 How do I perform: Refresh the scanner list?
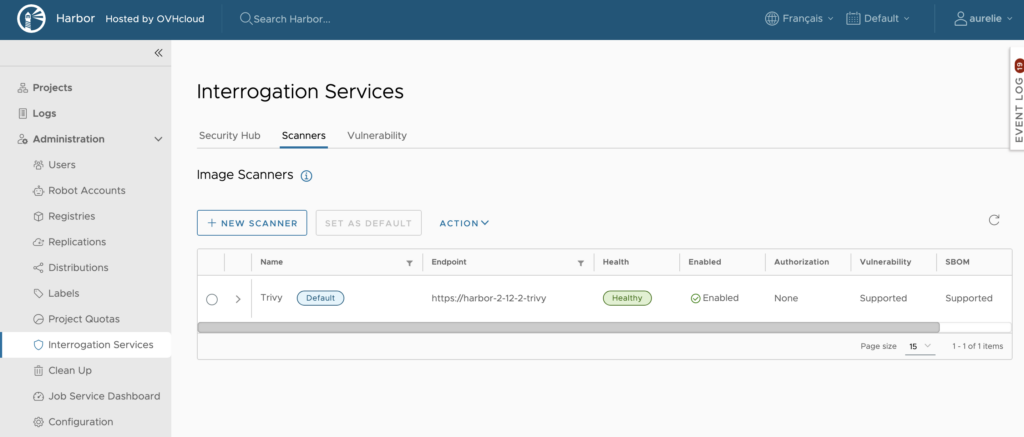(993, 220)
